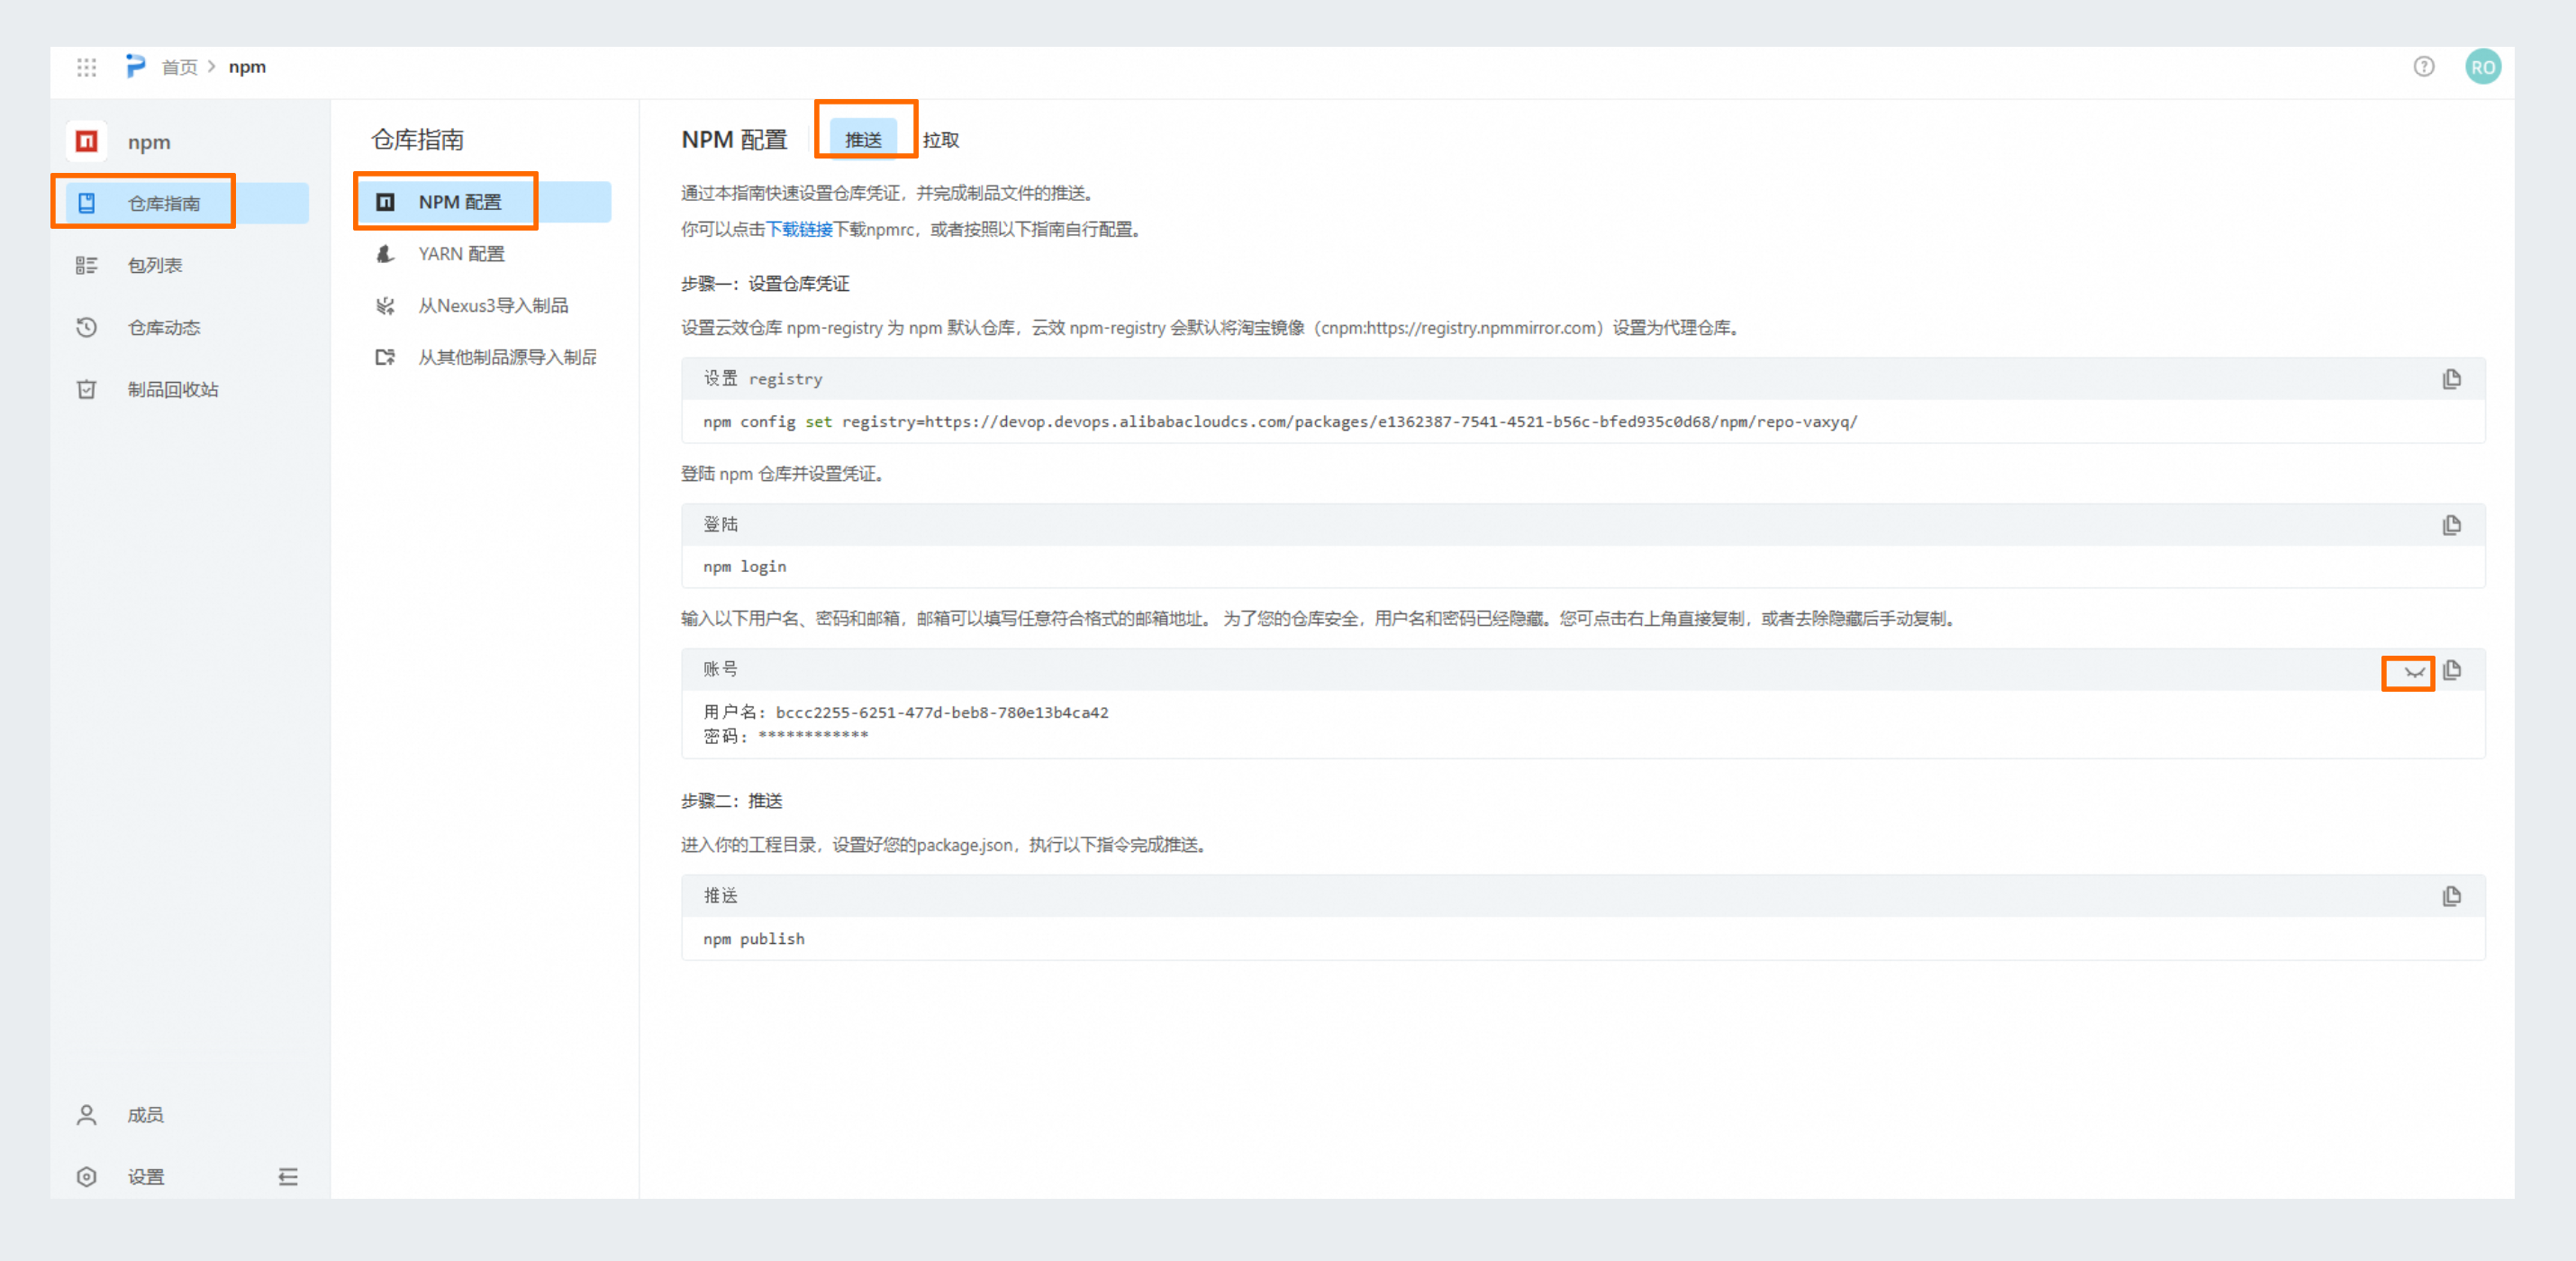Open 制品回收站 recycle bin
The image size is (2576, 1261).
pos(172,389)
